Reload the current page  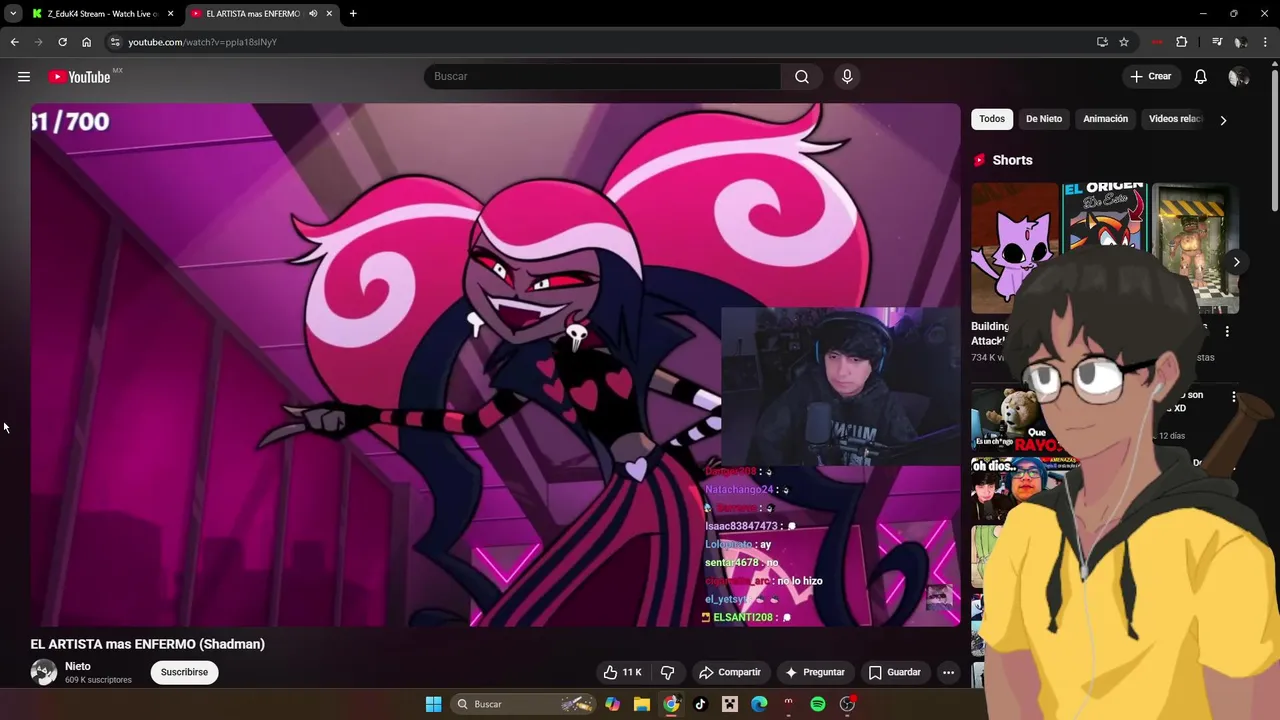pos(62,42)
